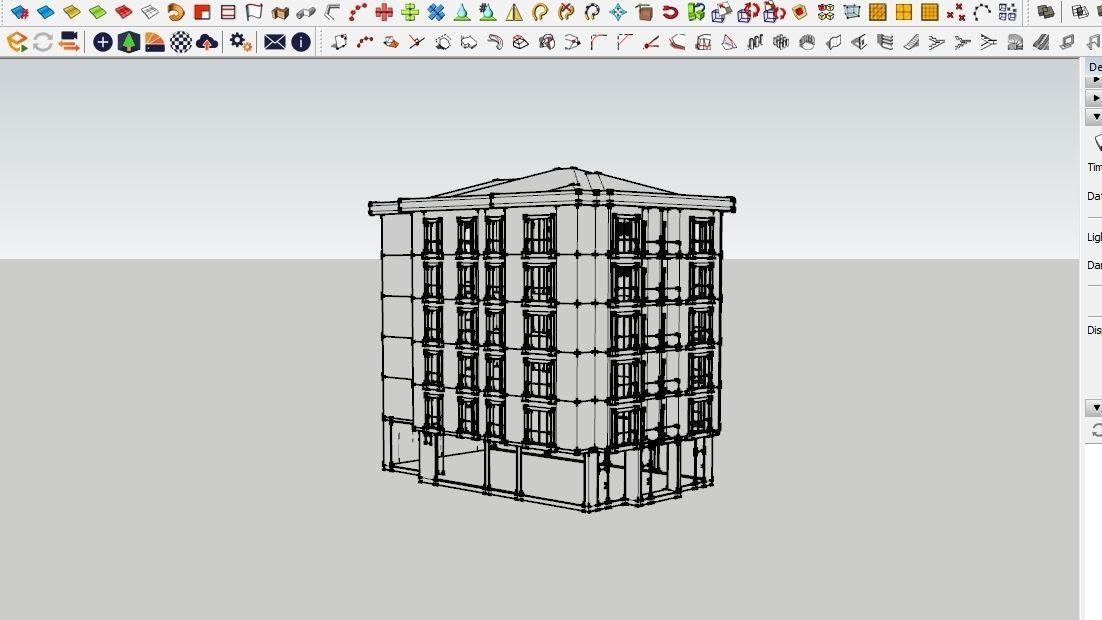Image resolution: width=1102 pixels, height=620 pixels.
Task: Click the gray Enscape live sync arrows
Action: [43, 42]
